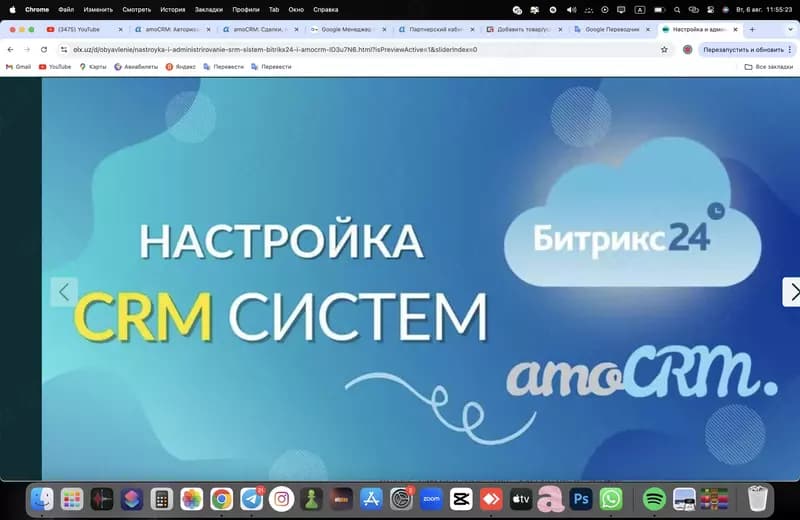This screenshot has width=800, height=520.
Task: Bookmark this page with the star icon
Action: (x=664, y=49)
